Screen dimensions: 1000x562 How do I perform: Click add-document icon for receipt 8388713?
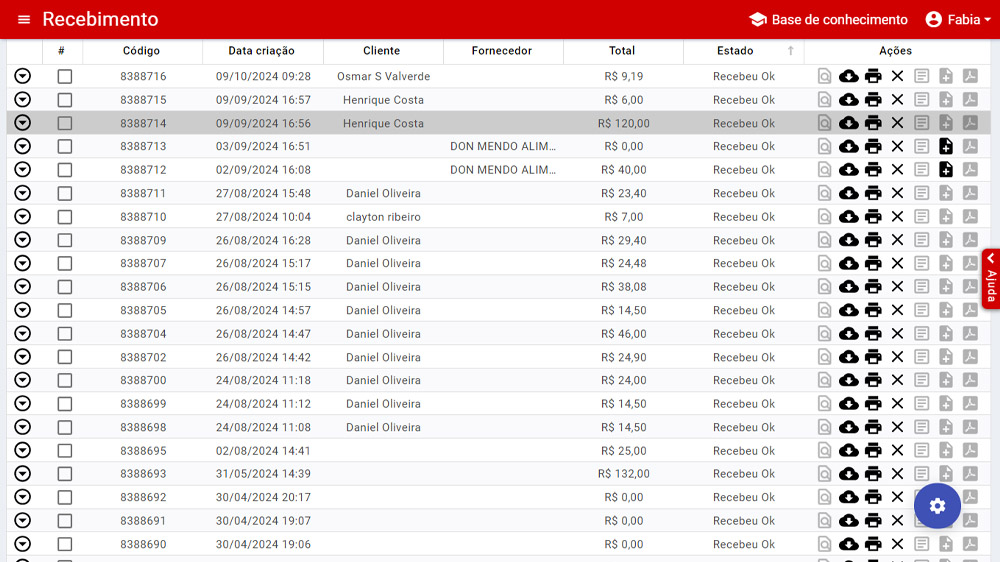(946, 147)
